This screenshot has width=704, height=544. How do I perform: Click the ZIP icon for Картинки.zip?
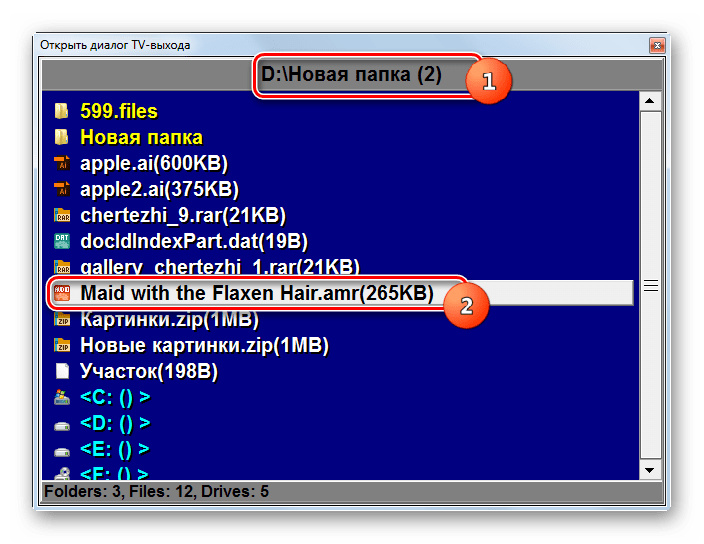click(62, 319)
